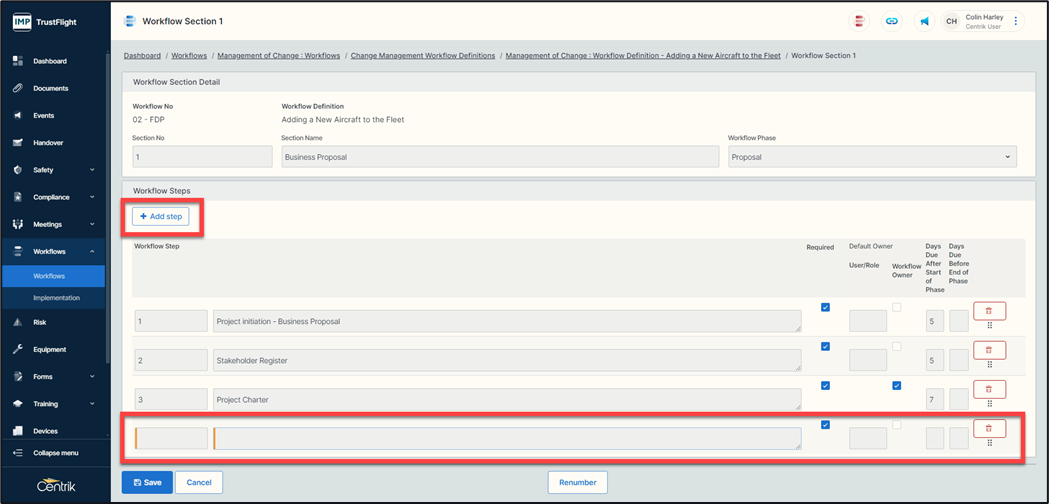Open Dashboard from the sidebar

tap(50, 61)
